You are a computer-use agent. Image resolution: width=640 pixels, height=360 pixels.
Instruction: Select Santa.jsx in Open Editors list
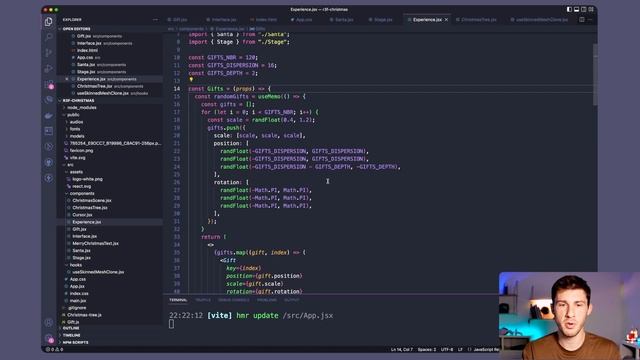(x=86, y=65)
